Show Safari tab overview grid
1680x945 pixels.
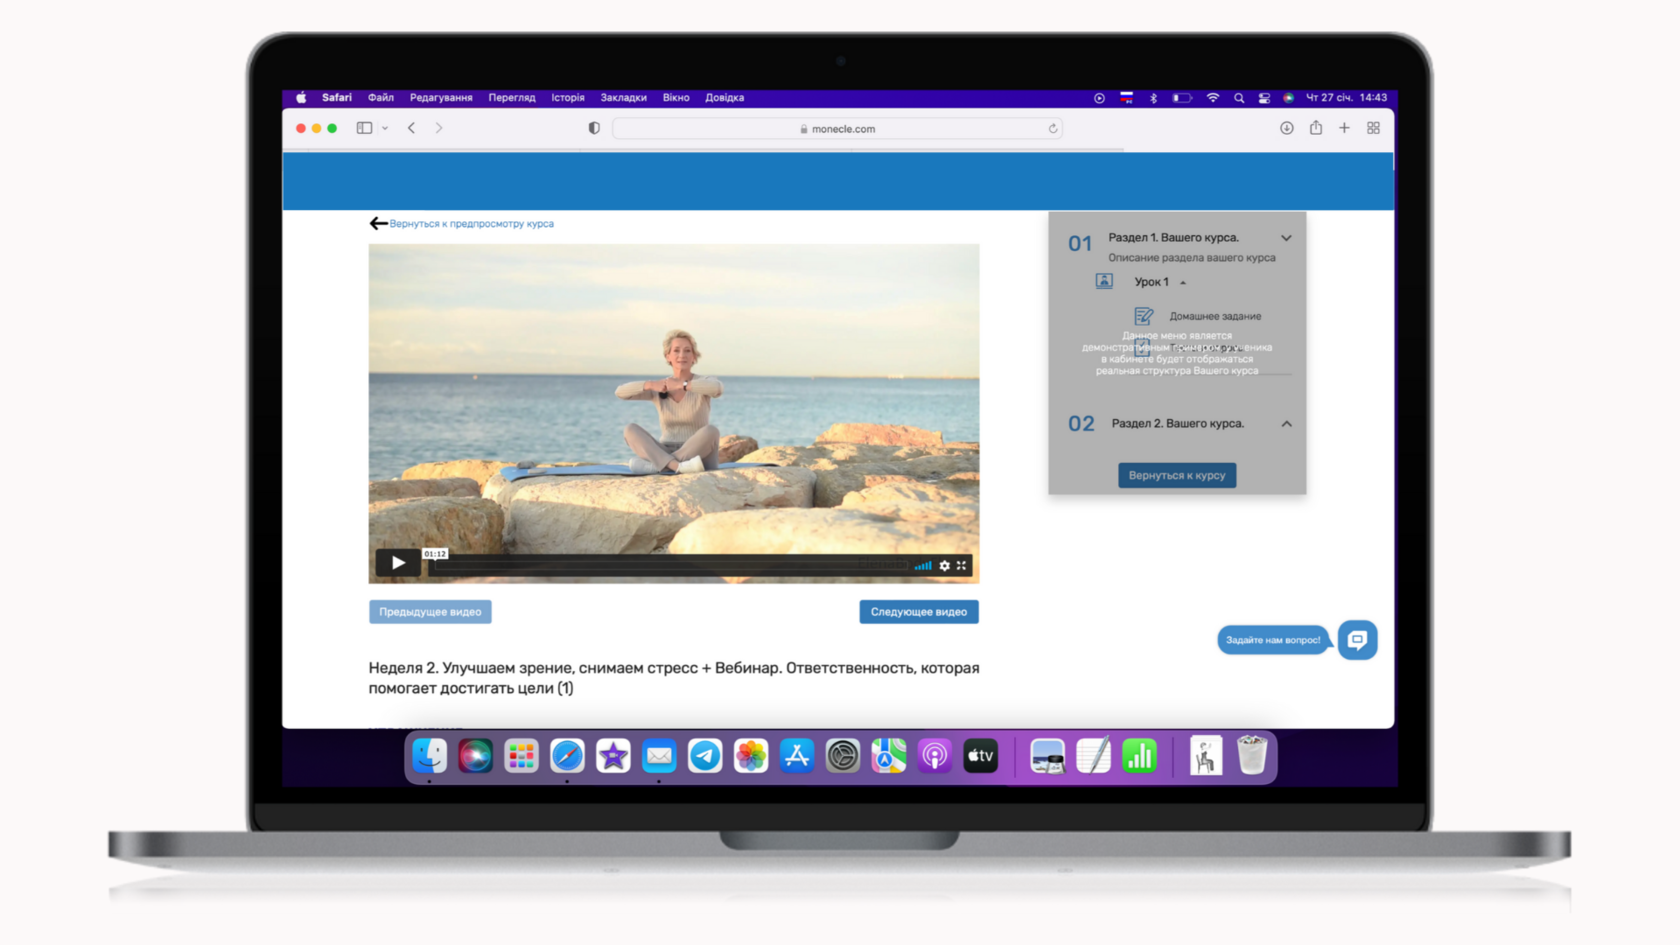(1373, 128)
